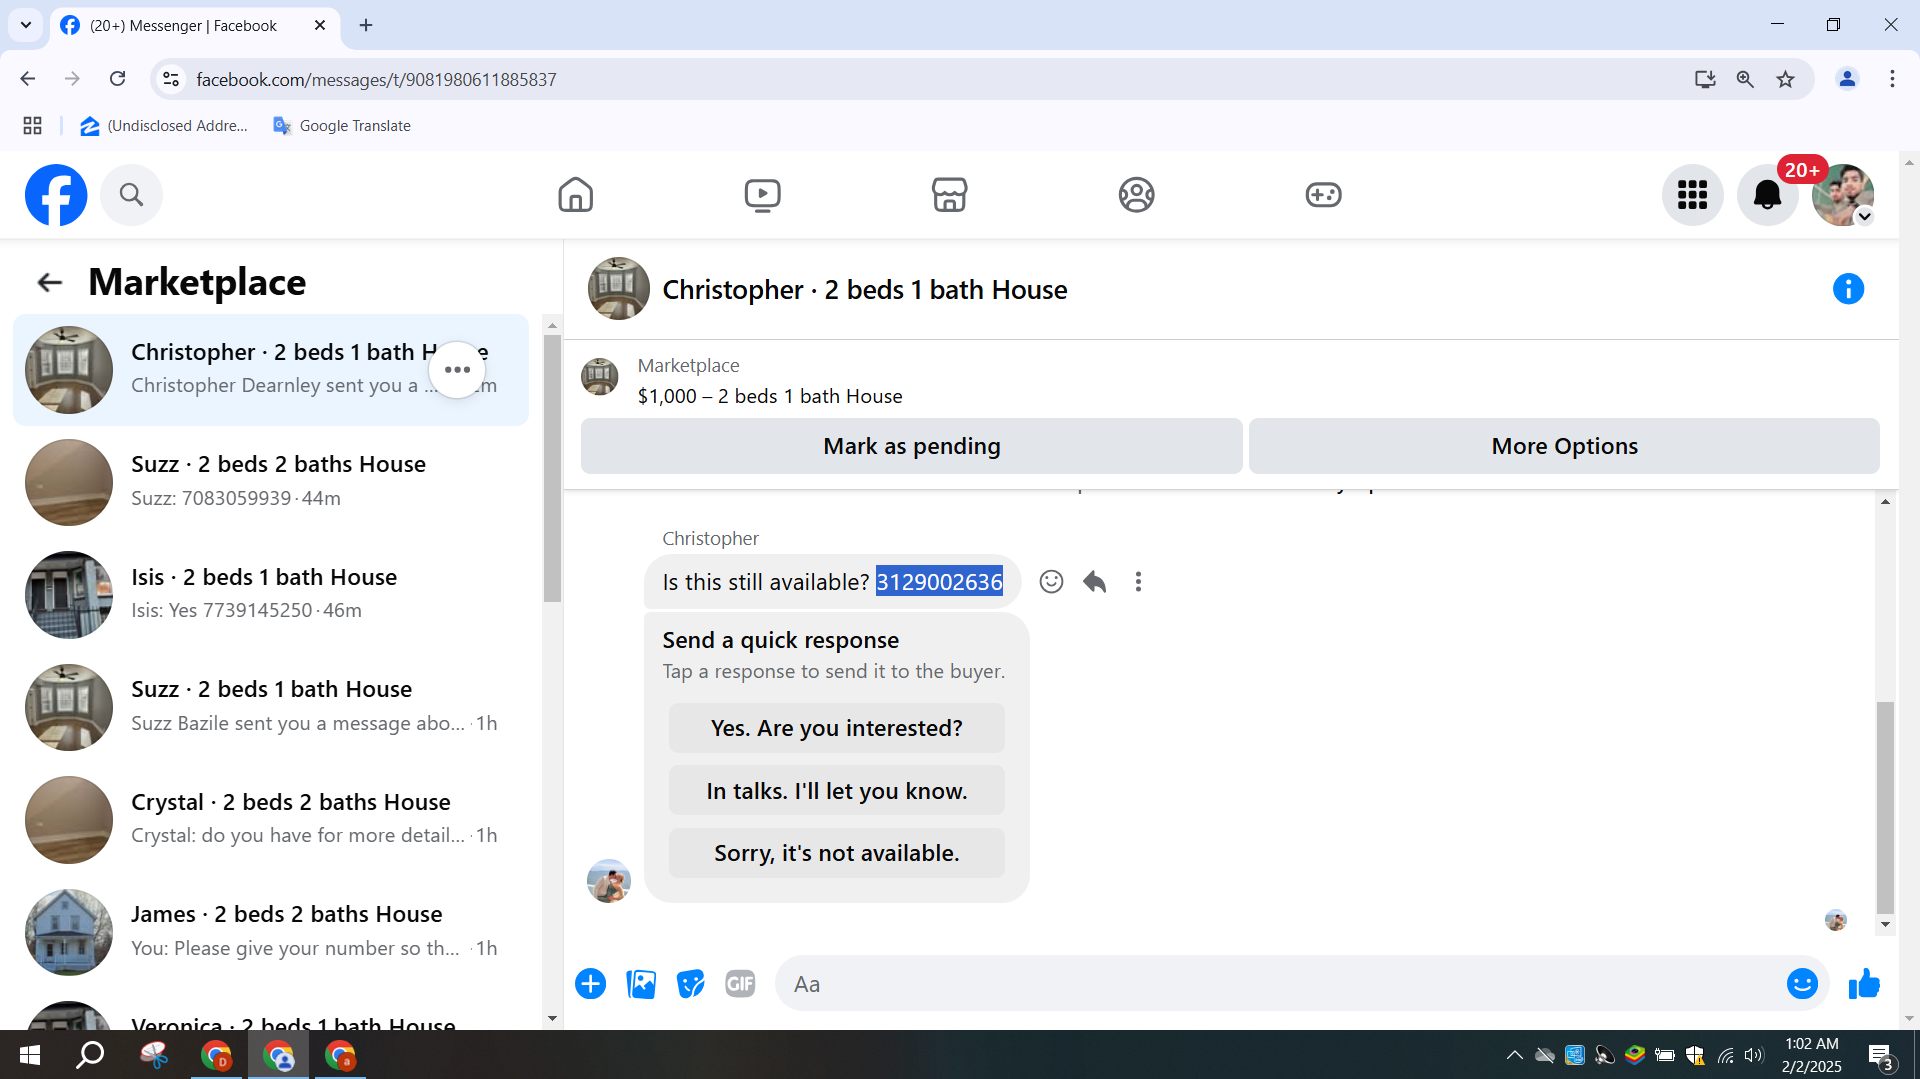Open the Notifications bell
This screenshot has height=1079, width=1920.
1767,194
